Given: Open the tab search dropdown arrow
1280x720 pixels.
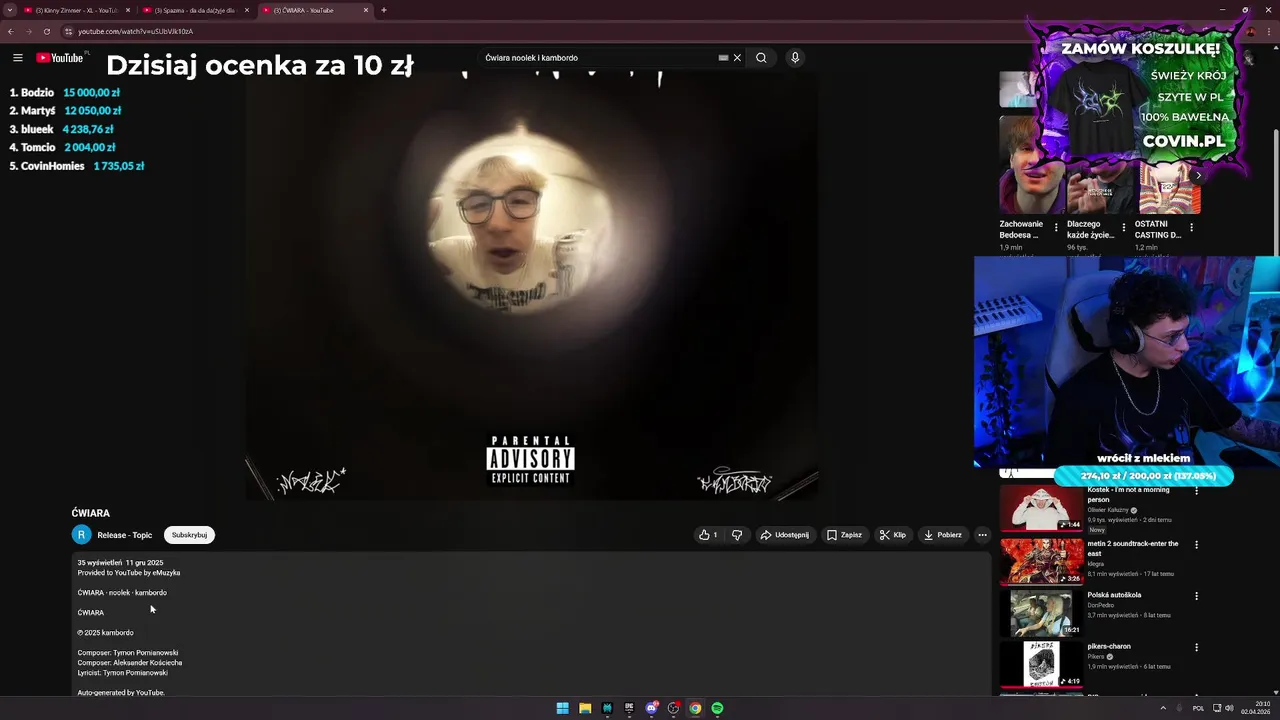Looking at the screenshot, I should pos(10,10).
